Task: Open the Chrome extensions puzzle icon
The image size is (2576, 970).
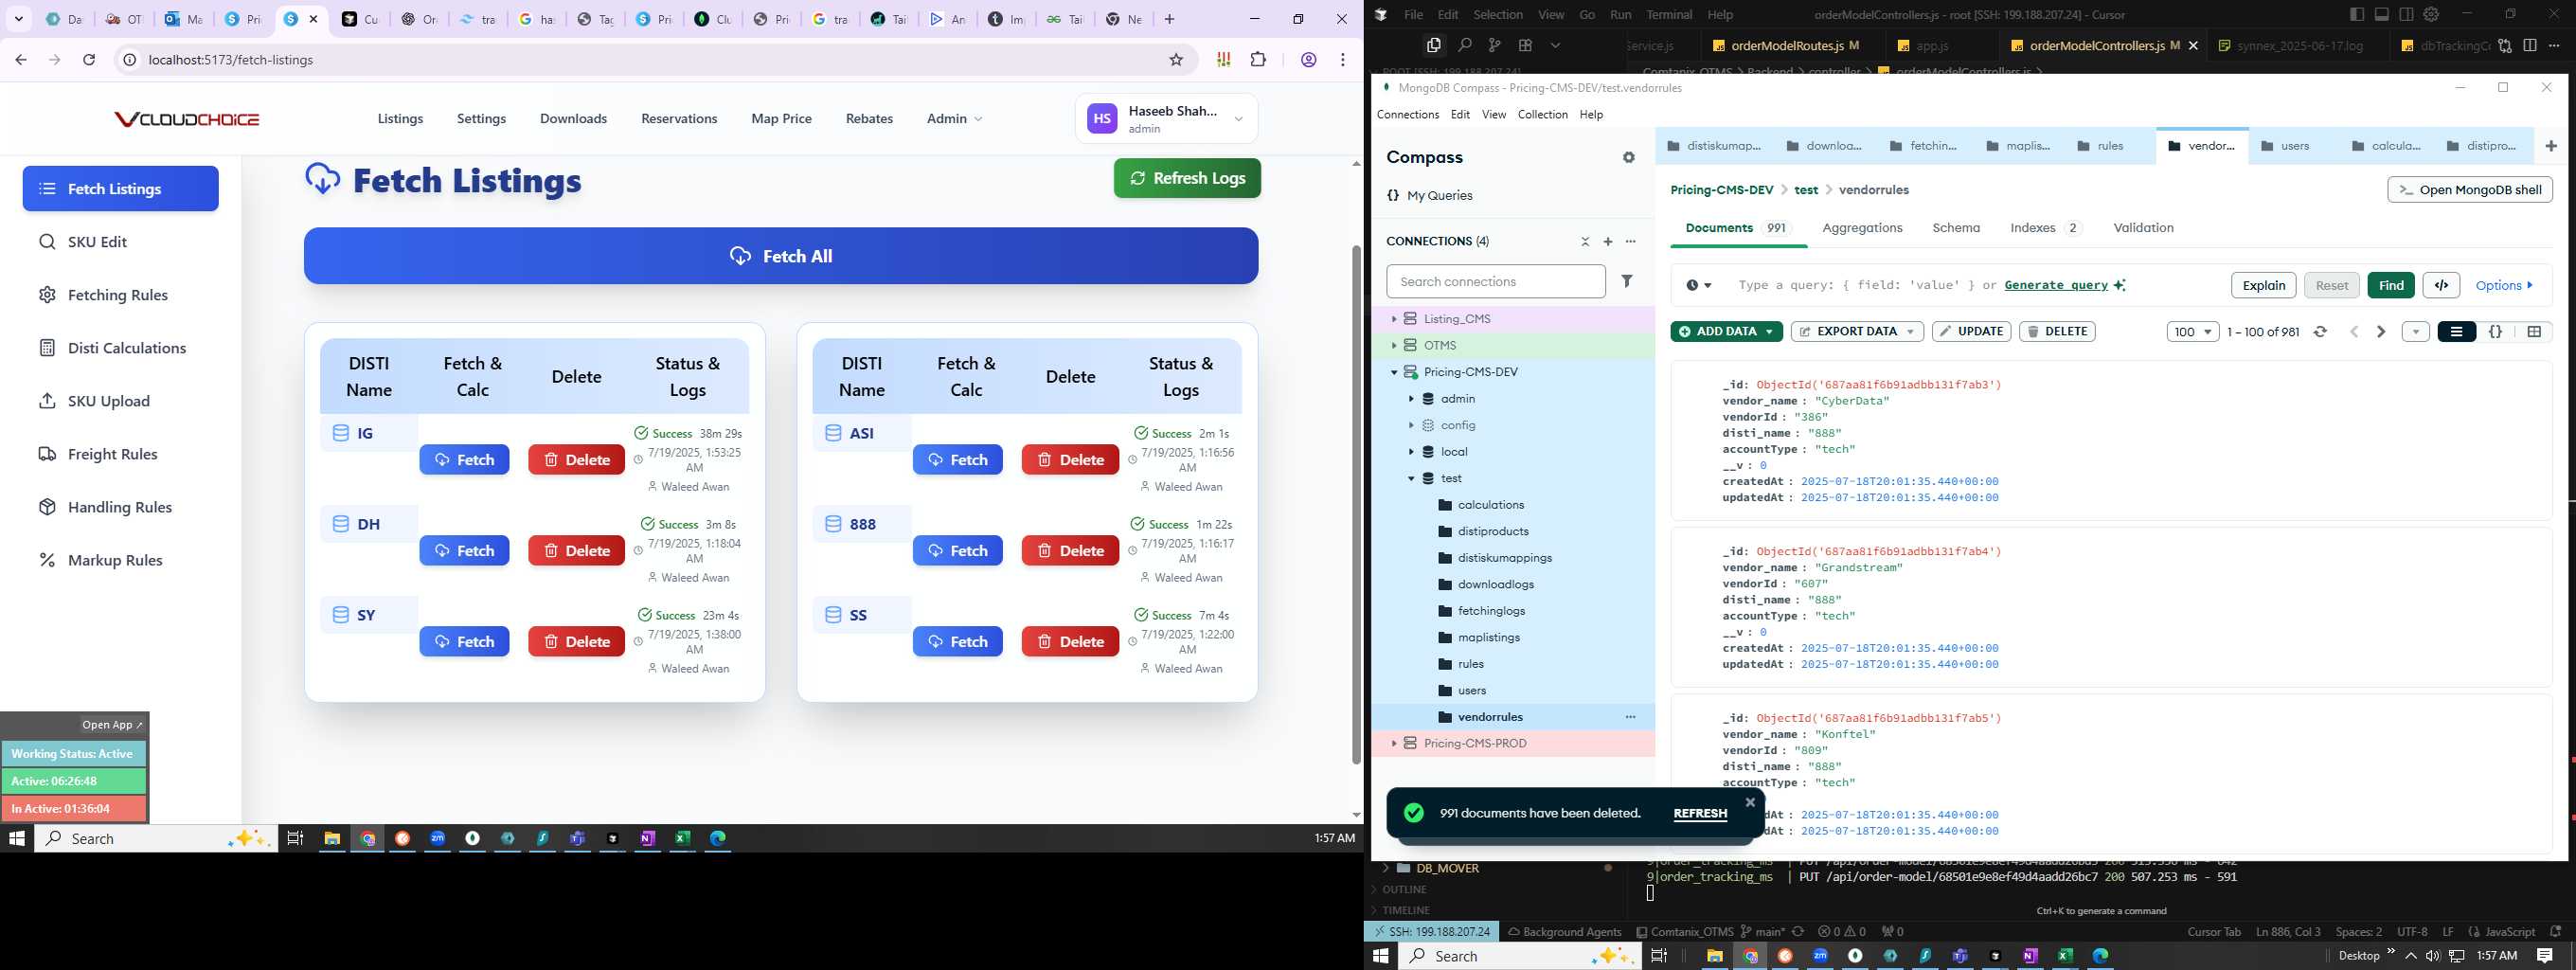Action: coord(1258,60)
